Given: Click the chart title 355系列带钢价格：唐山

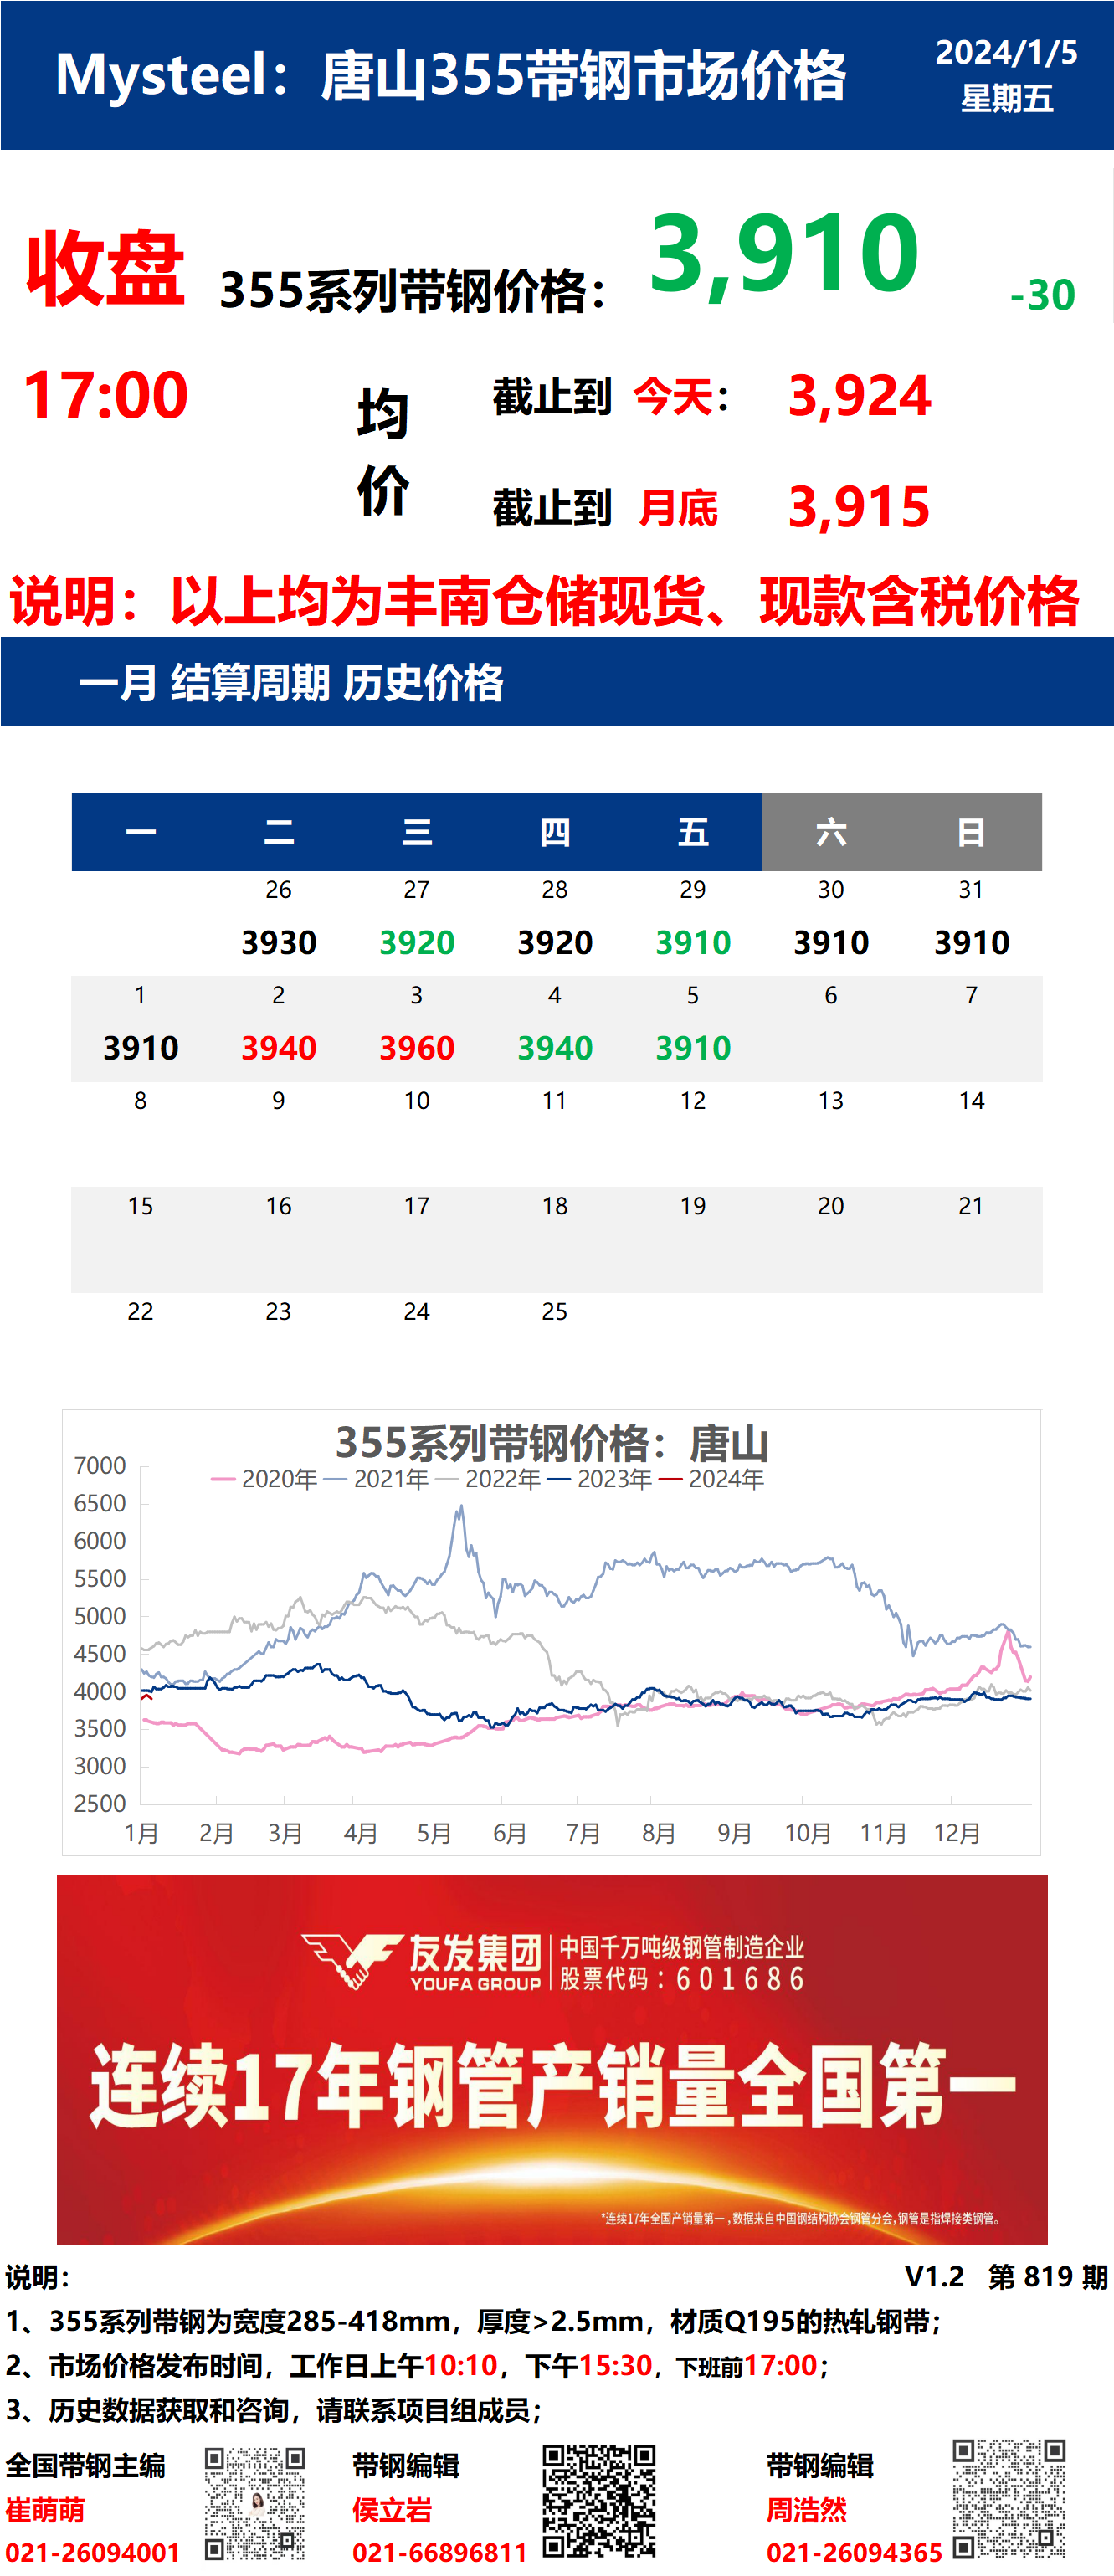Looking at the screenshot, I should [552, 1443].
